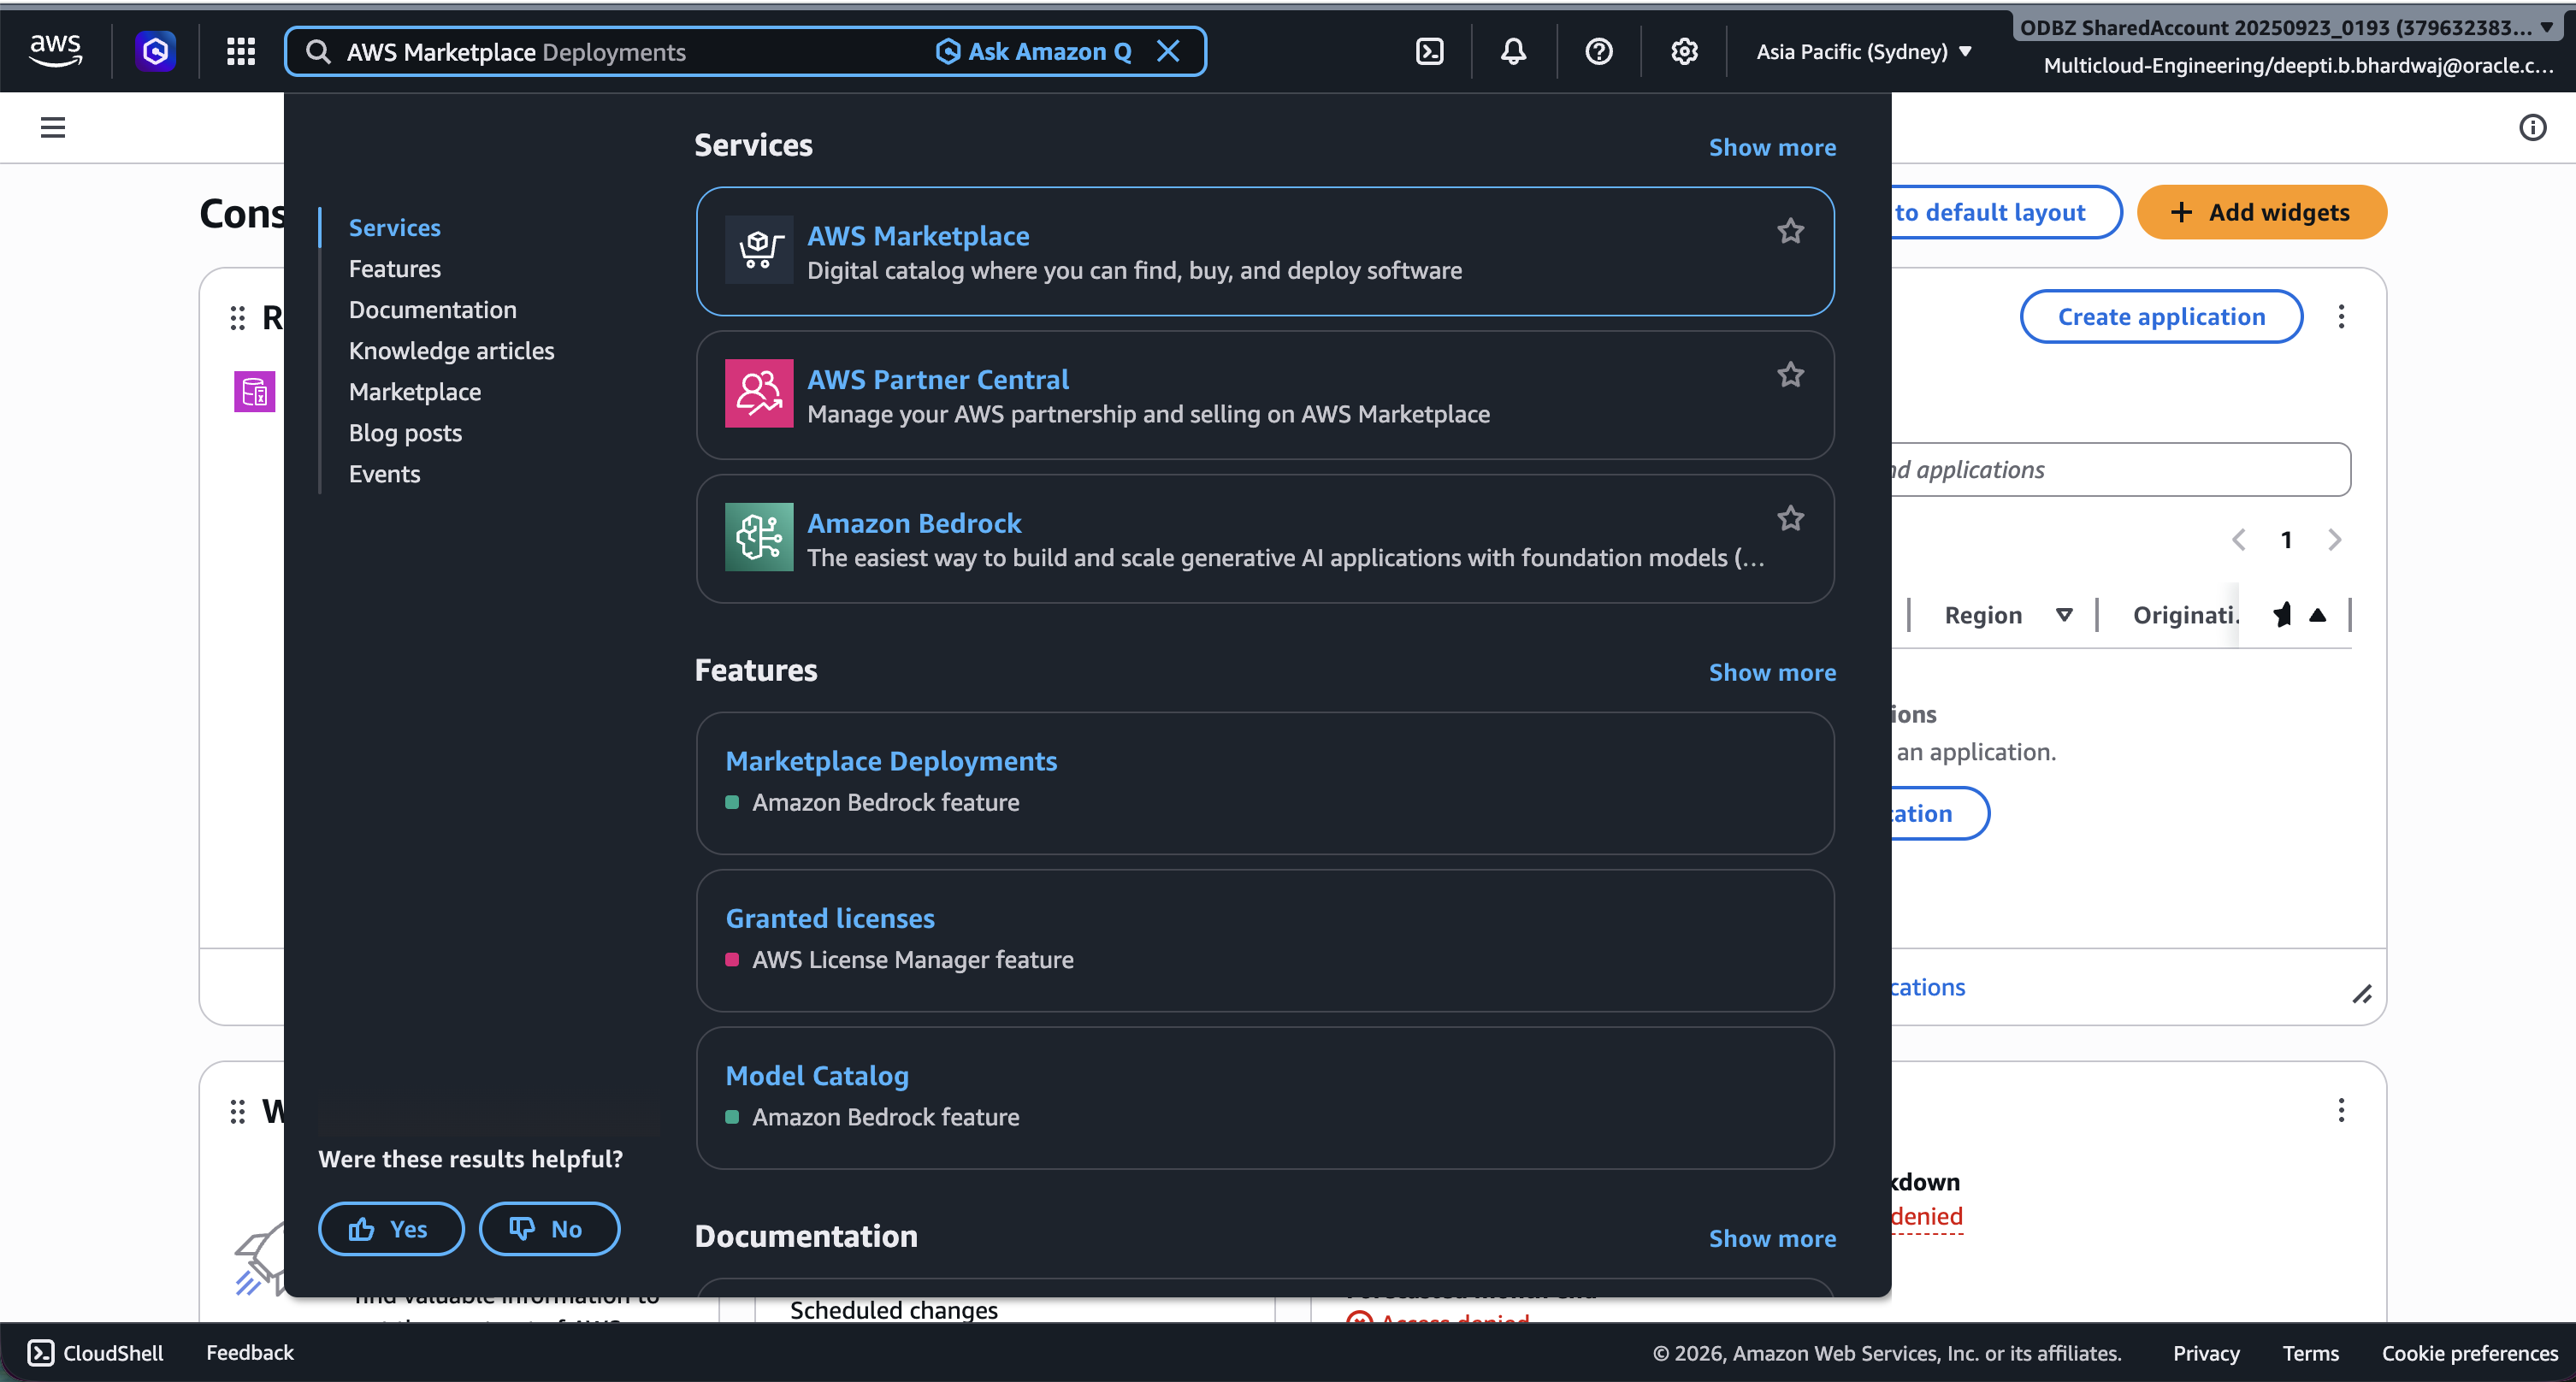2576x1382 pixels.
Task: Click Yes thumbs-up feedback button
Action: point(391,1228)
